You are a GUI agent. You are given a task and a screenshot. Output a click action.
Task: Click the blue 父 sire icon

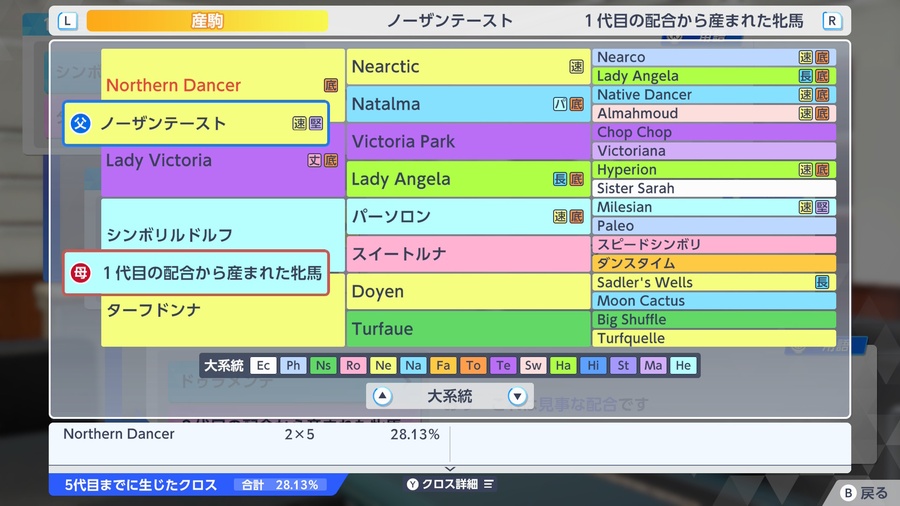point(81,123)
